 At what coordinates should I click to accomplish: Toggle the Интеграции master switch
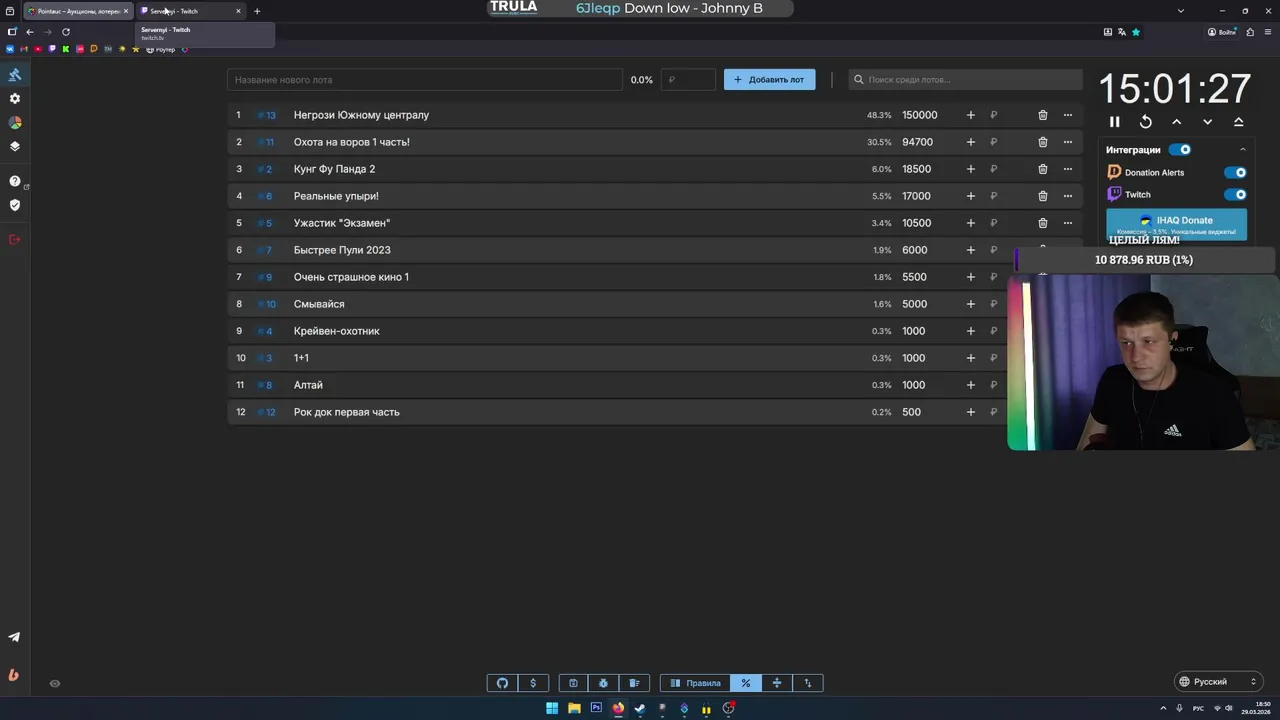point(1180,150)
